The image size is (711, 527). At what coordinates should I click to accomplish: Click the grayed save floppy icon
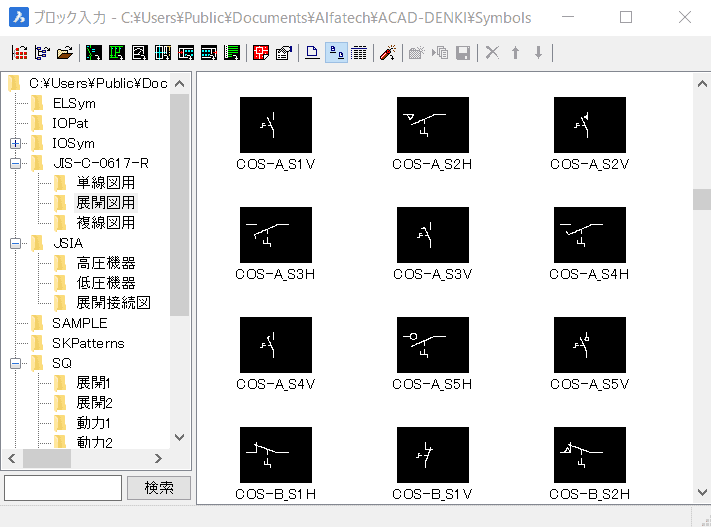pyautogui.click(x=463, y=53)
